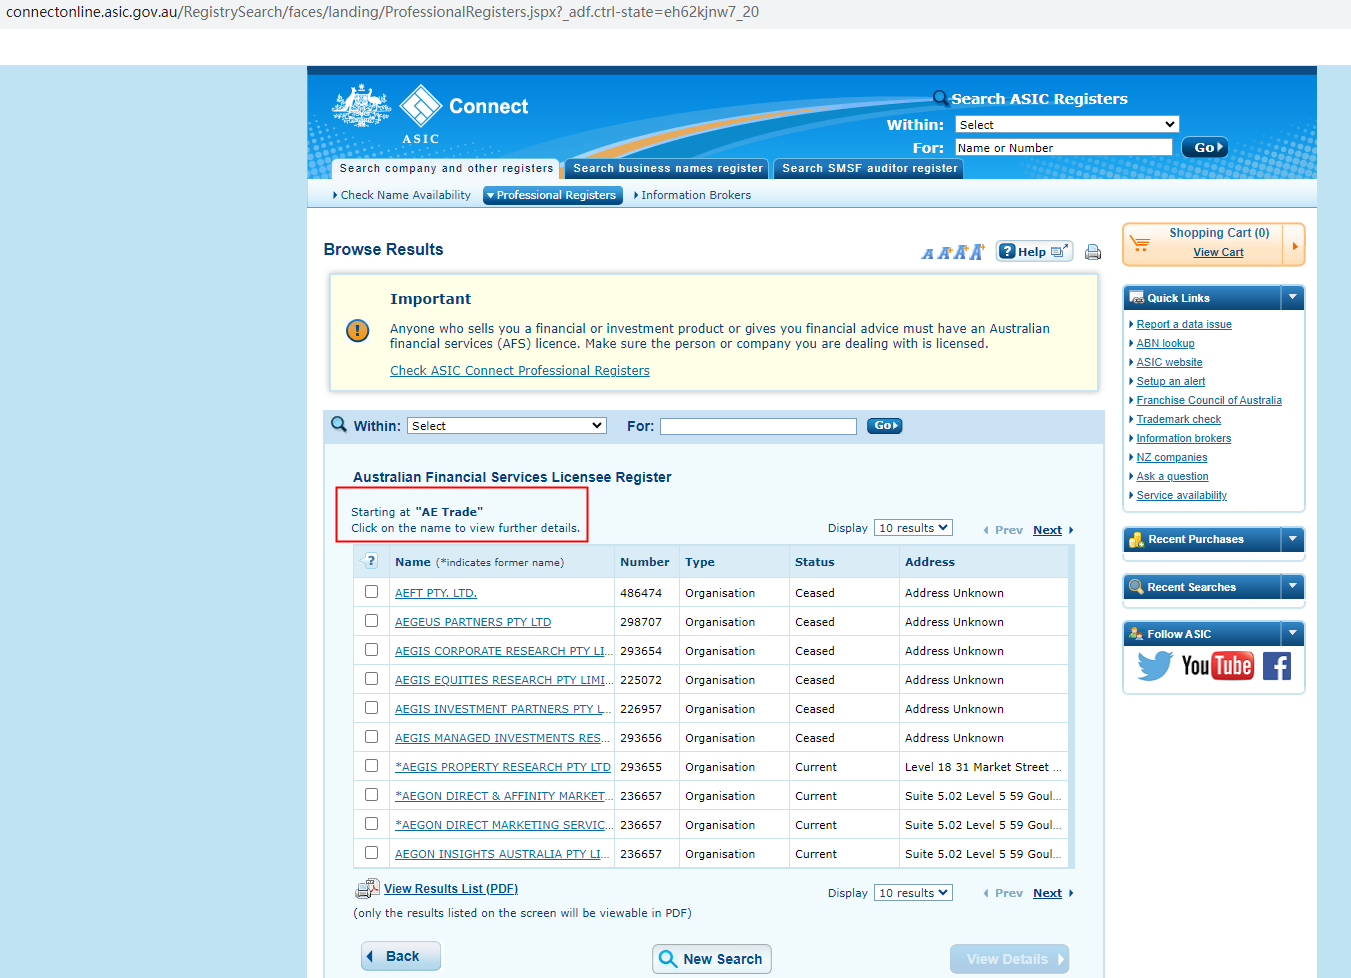The width and height of the screenshot is (1351, 978).
Task: Open Twitter follow icon
Action: point(1154,665)
